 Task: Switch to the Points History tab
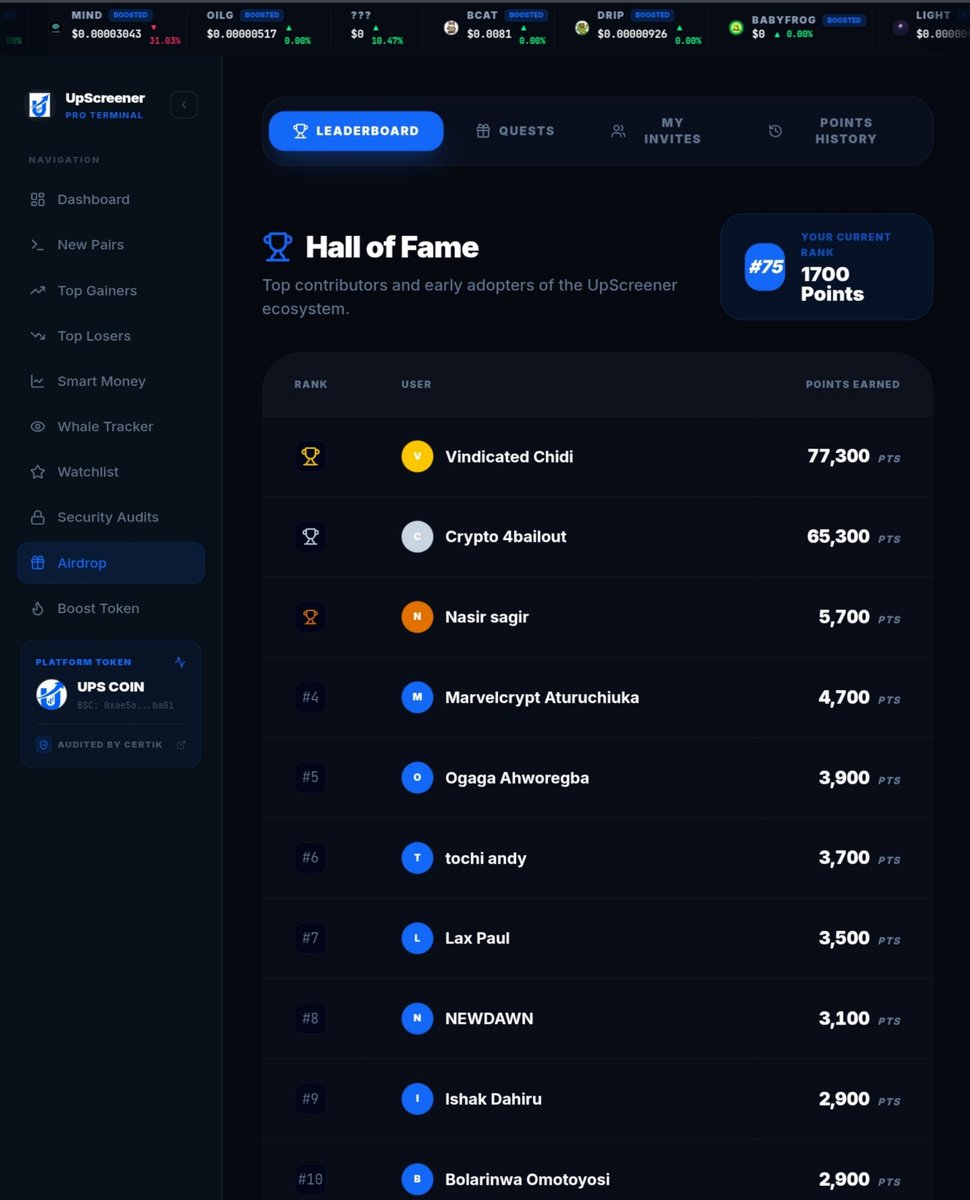coord(823,131)
